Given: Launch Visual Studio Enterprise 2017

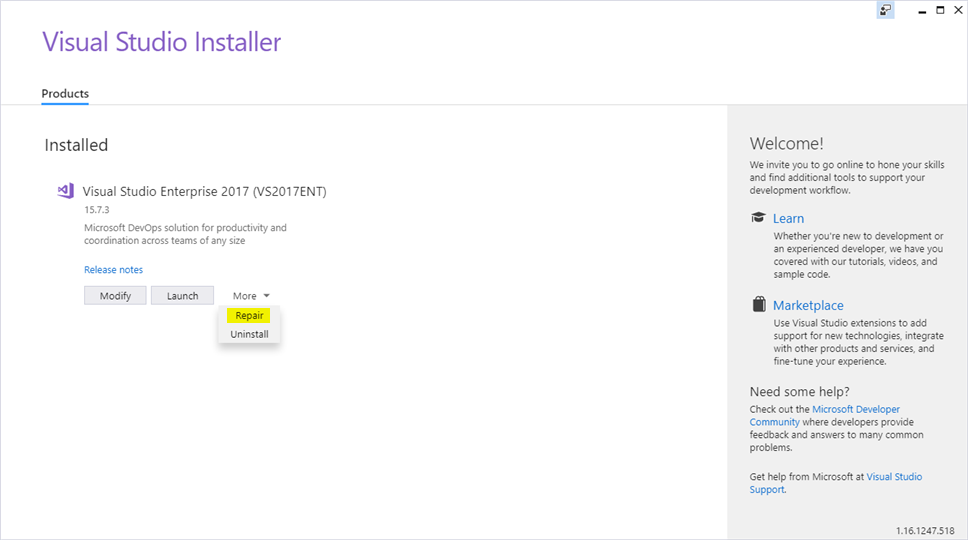Looking at the screenshot, I should (x=182, y=296).
